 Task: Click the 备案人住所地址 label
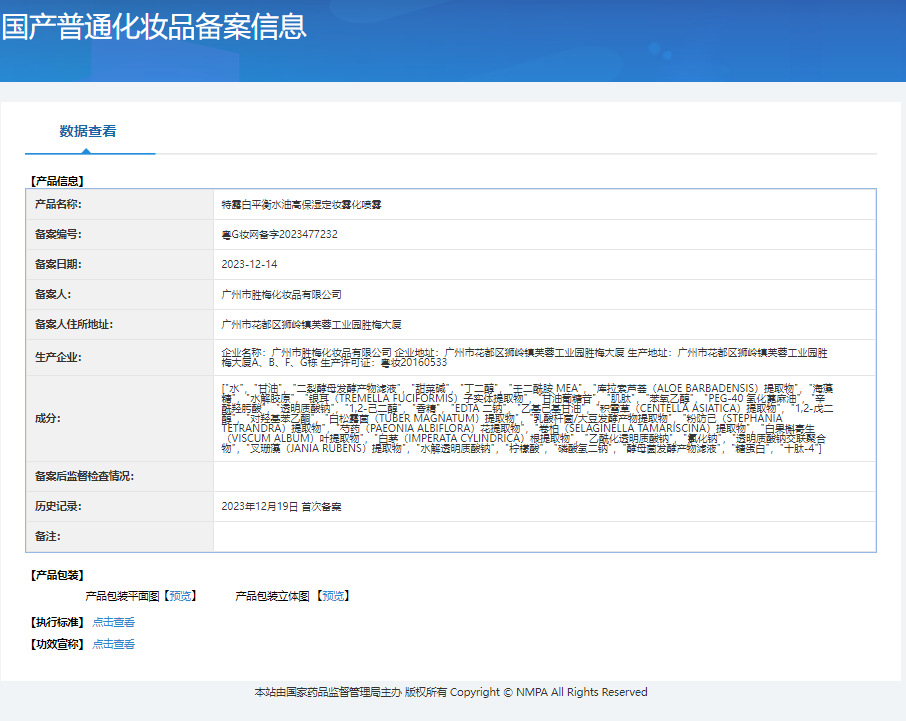[x=74, y=324]
